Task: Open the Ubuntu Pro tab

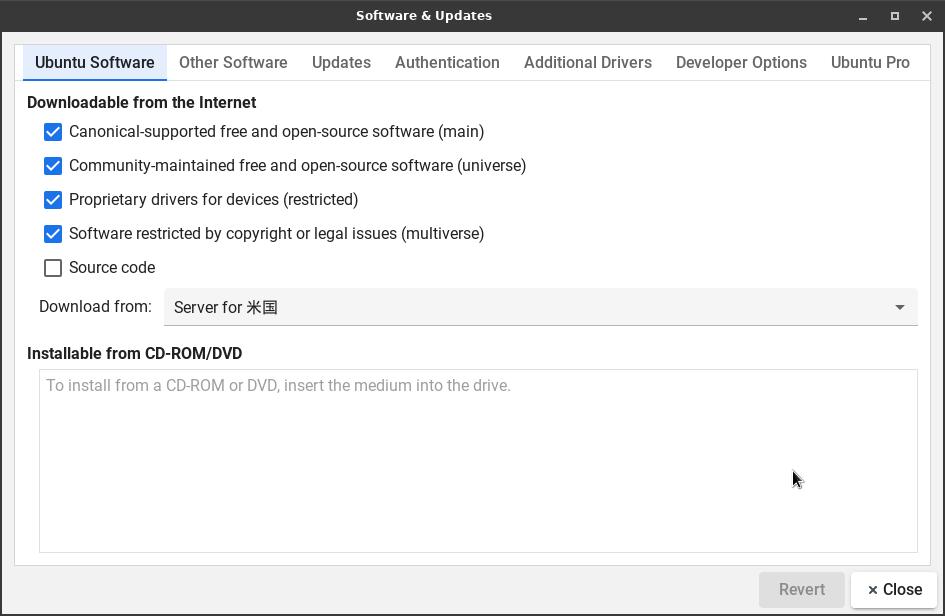Action: (870, 63)
